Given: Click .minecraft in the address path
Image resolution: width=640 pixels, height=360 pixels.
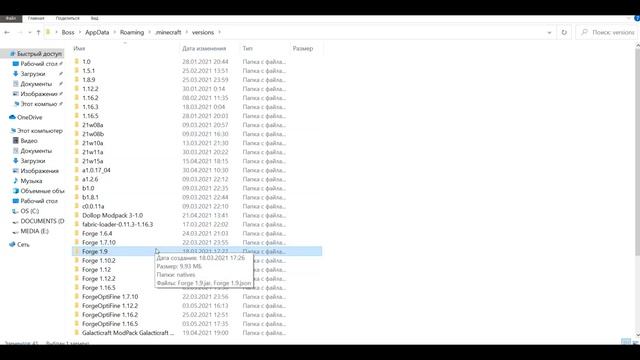Looking at the screenshot, I should [x=168, y=32].
